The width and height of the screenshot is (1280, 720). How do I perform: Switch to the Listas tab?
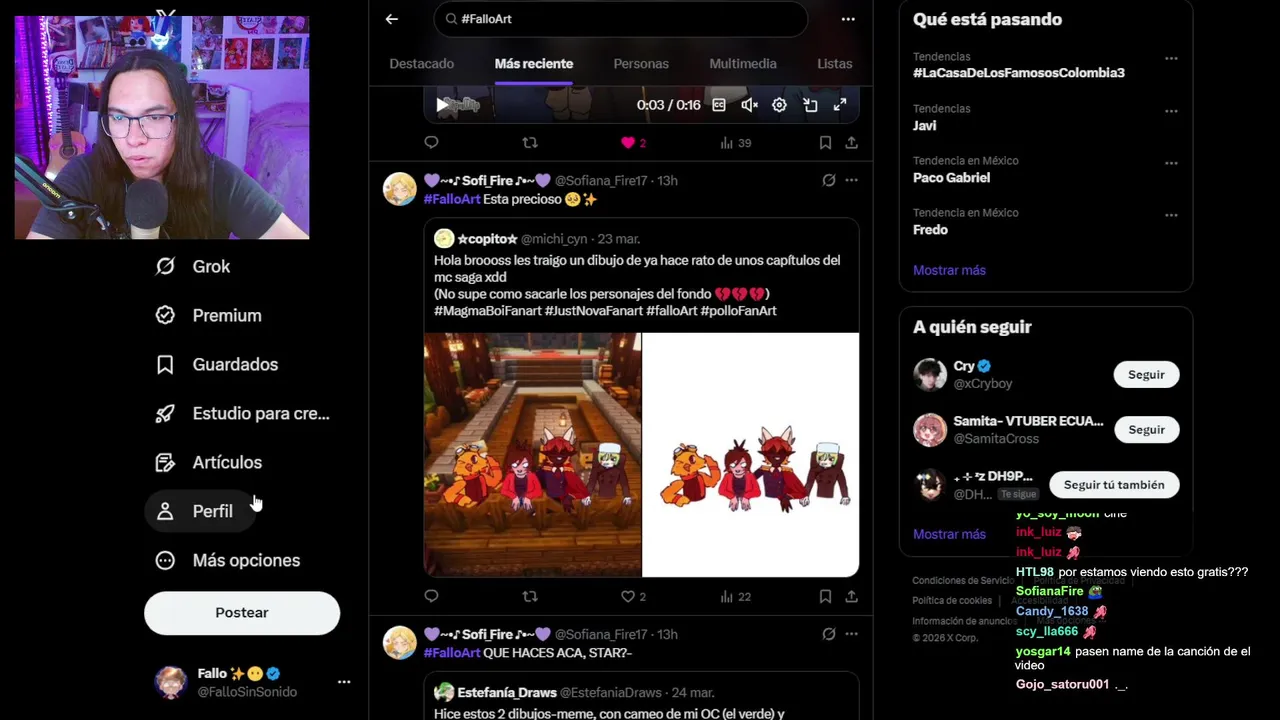pyautogui.click(x=835, y=64)
